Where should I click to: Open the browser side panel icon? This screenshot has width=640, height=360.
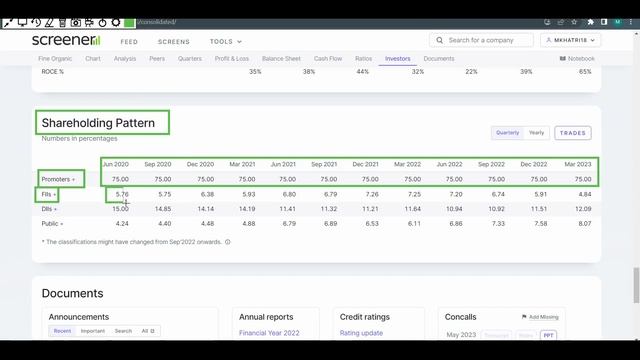(x=604, y=22)
